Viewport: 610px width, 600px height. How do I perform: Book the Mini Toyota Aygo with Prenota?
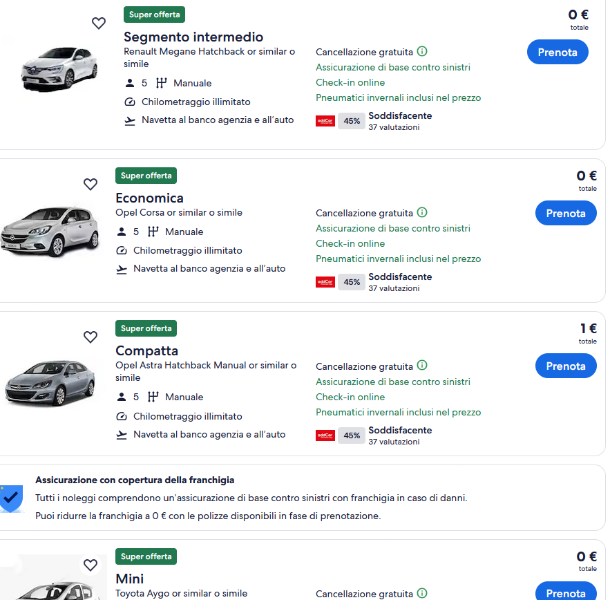coord(566,591)
